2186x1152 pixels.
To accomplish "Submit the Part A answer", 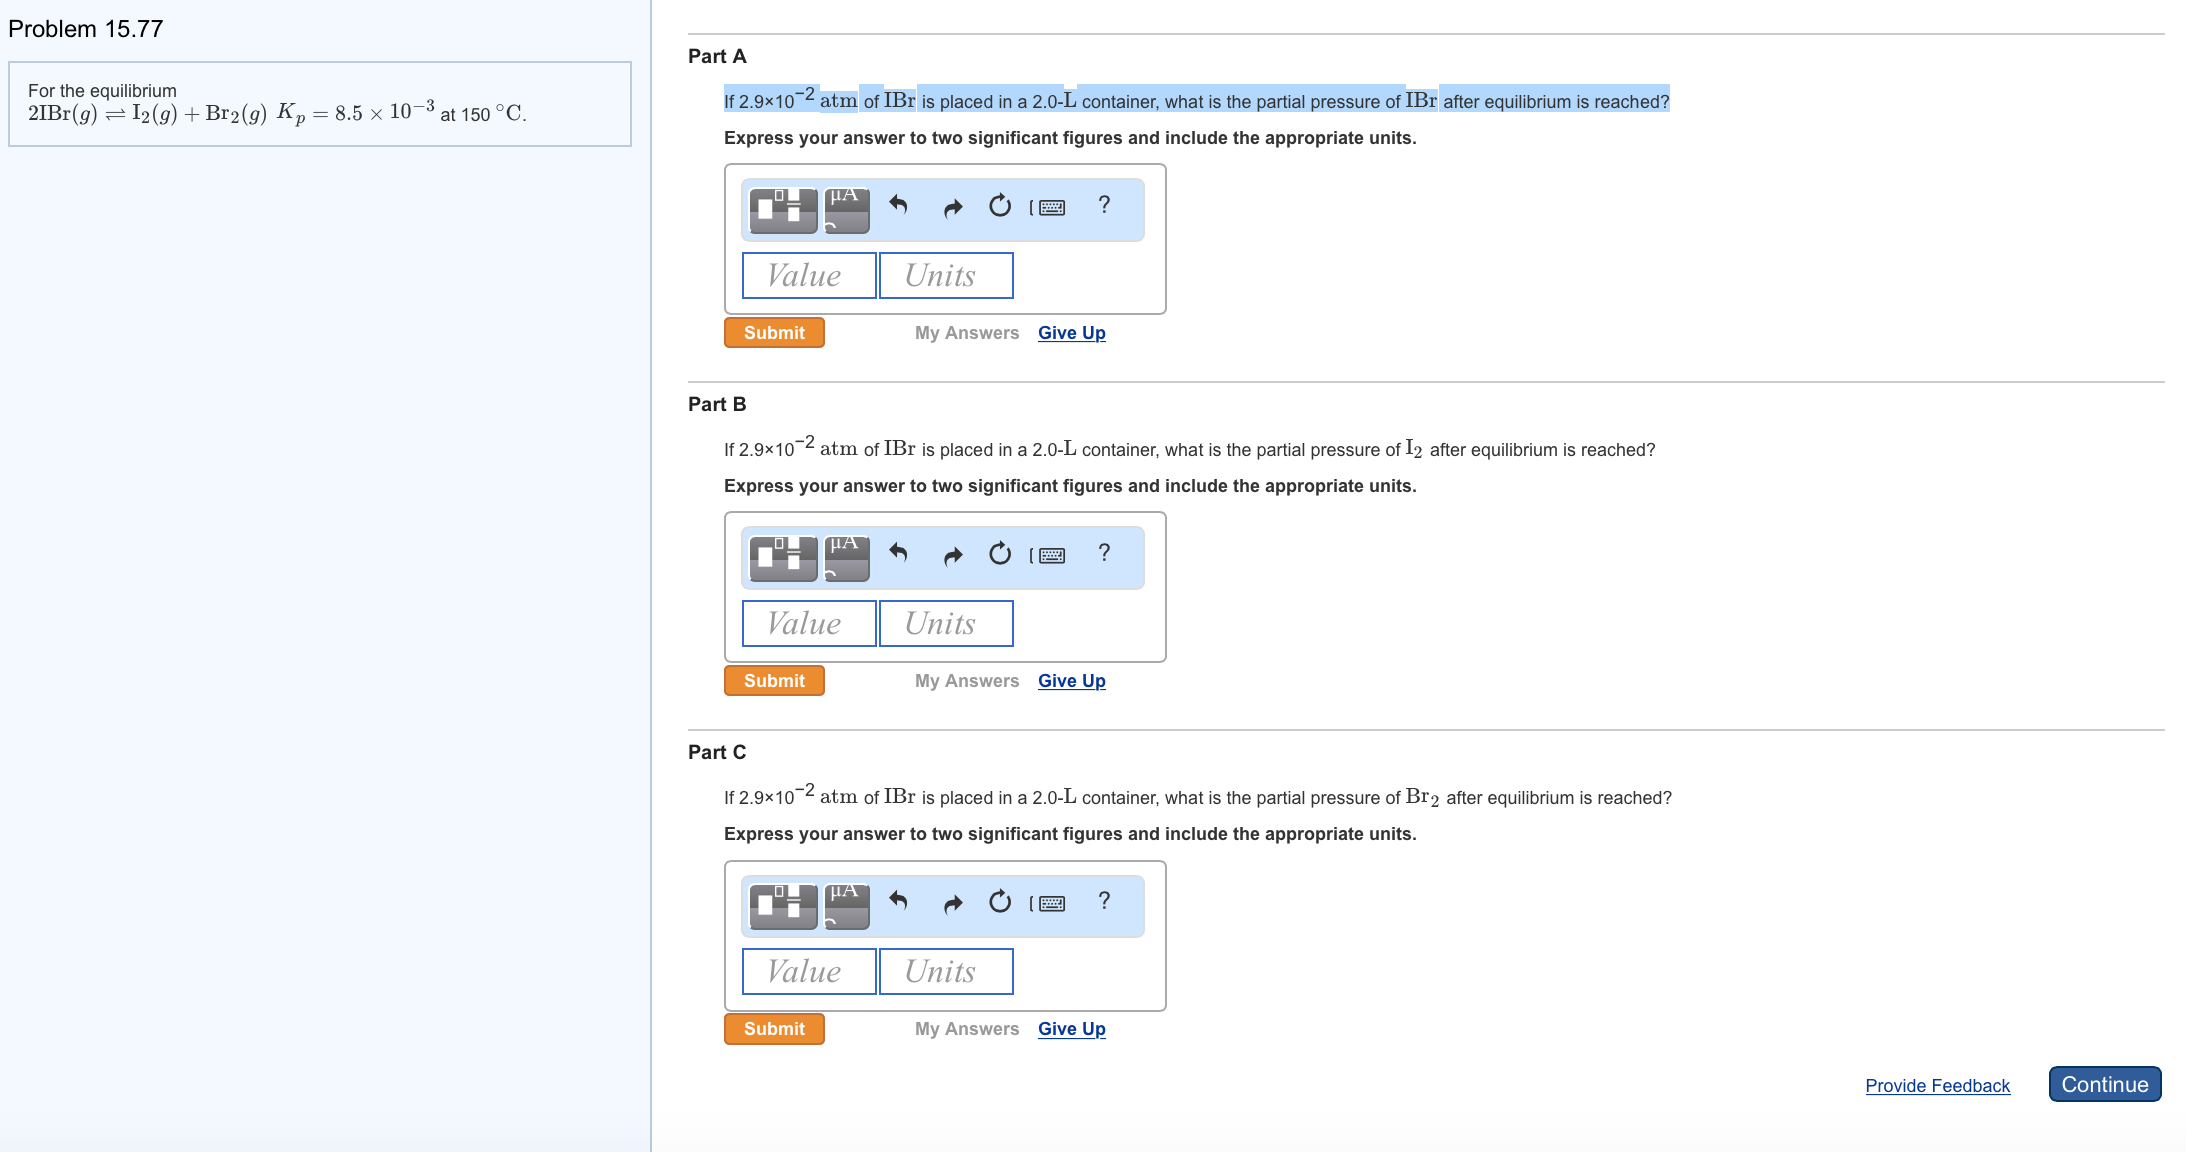I will pyautogui.click(x=774, y=332).
